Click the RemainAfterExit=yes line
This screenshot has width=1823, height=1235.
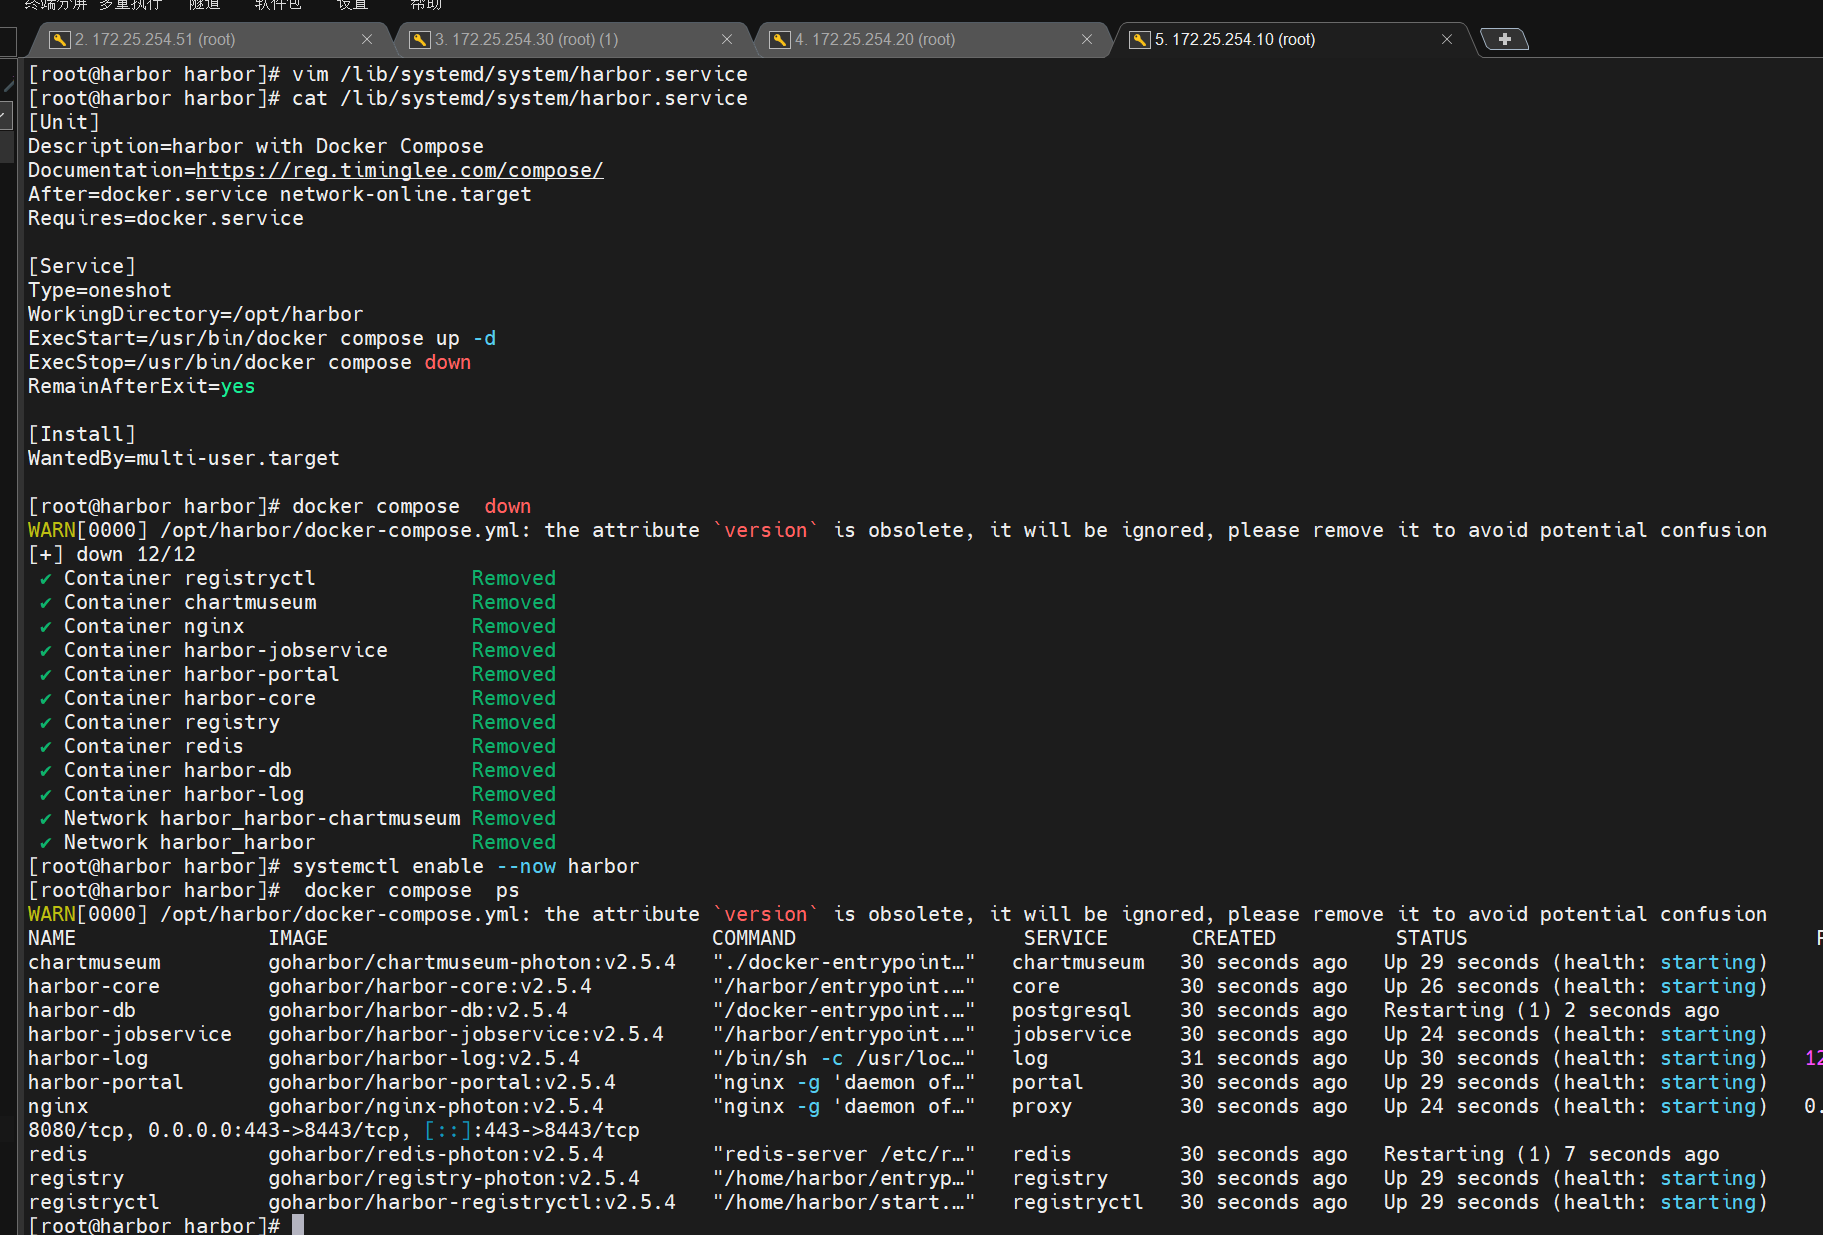tap(142, 386)
